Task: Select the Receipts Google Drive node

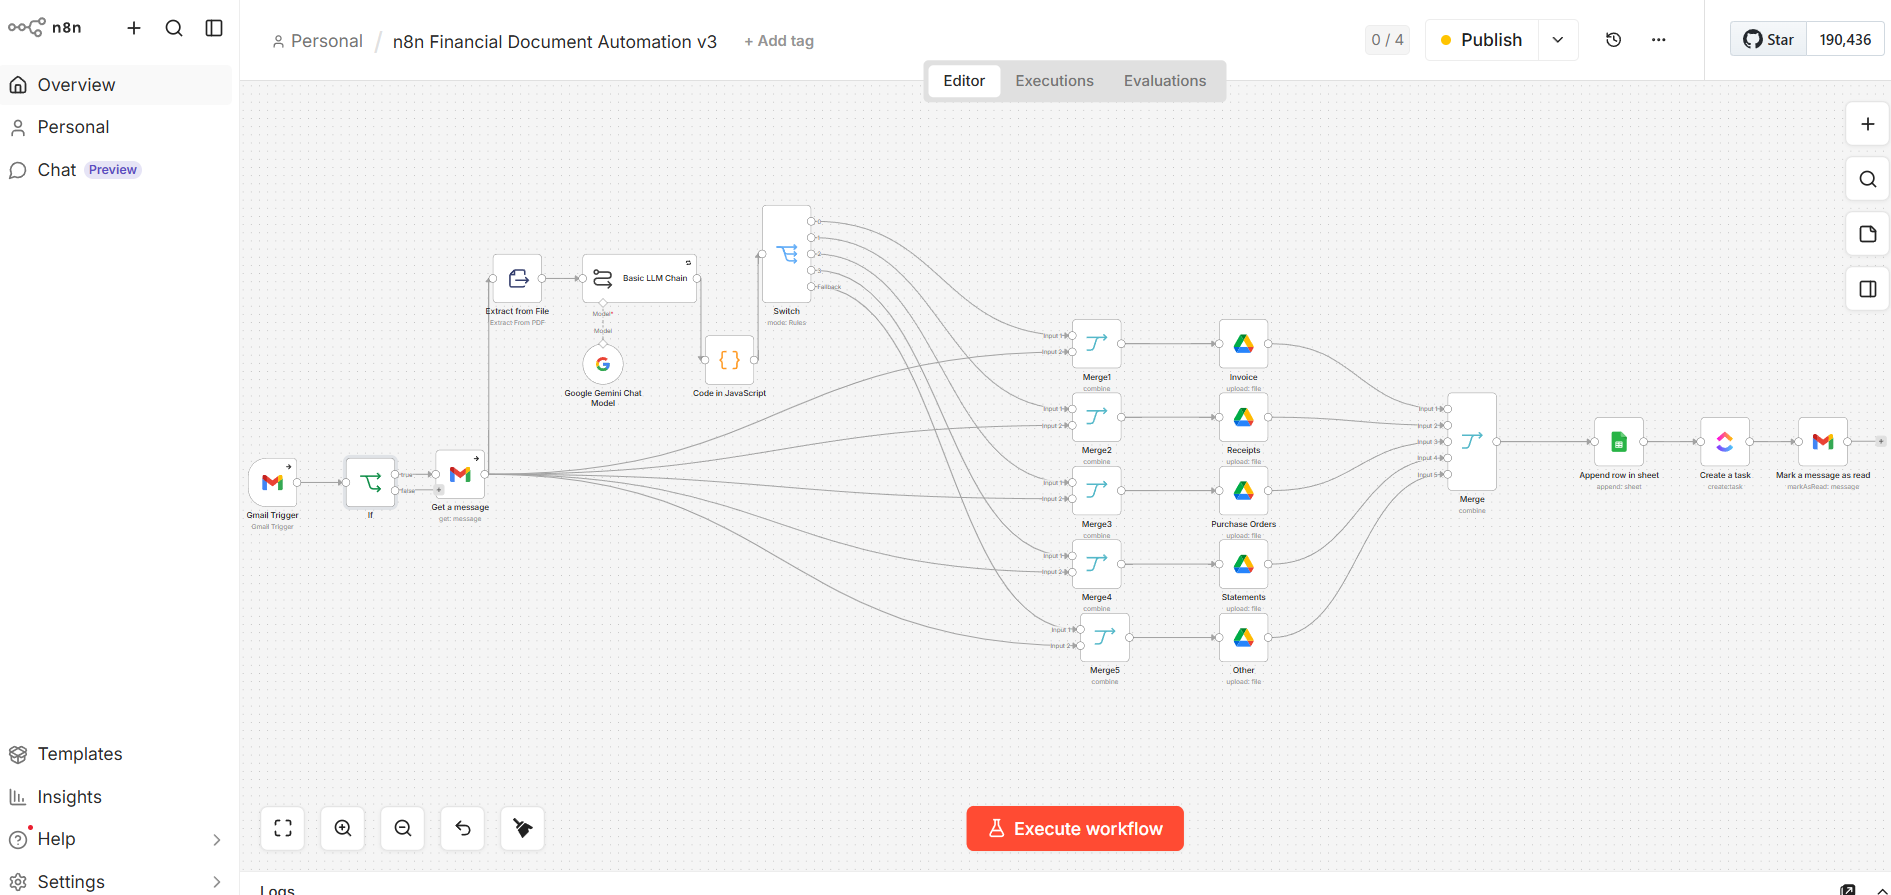Action: [x=1244, y=417]
